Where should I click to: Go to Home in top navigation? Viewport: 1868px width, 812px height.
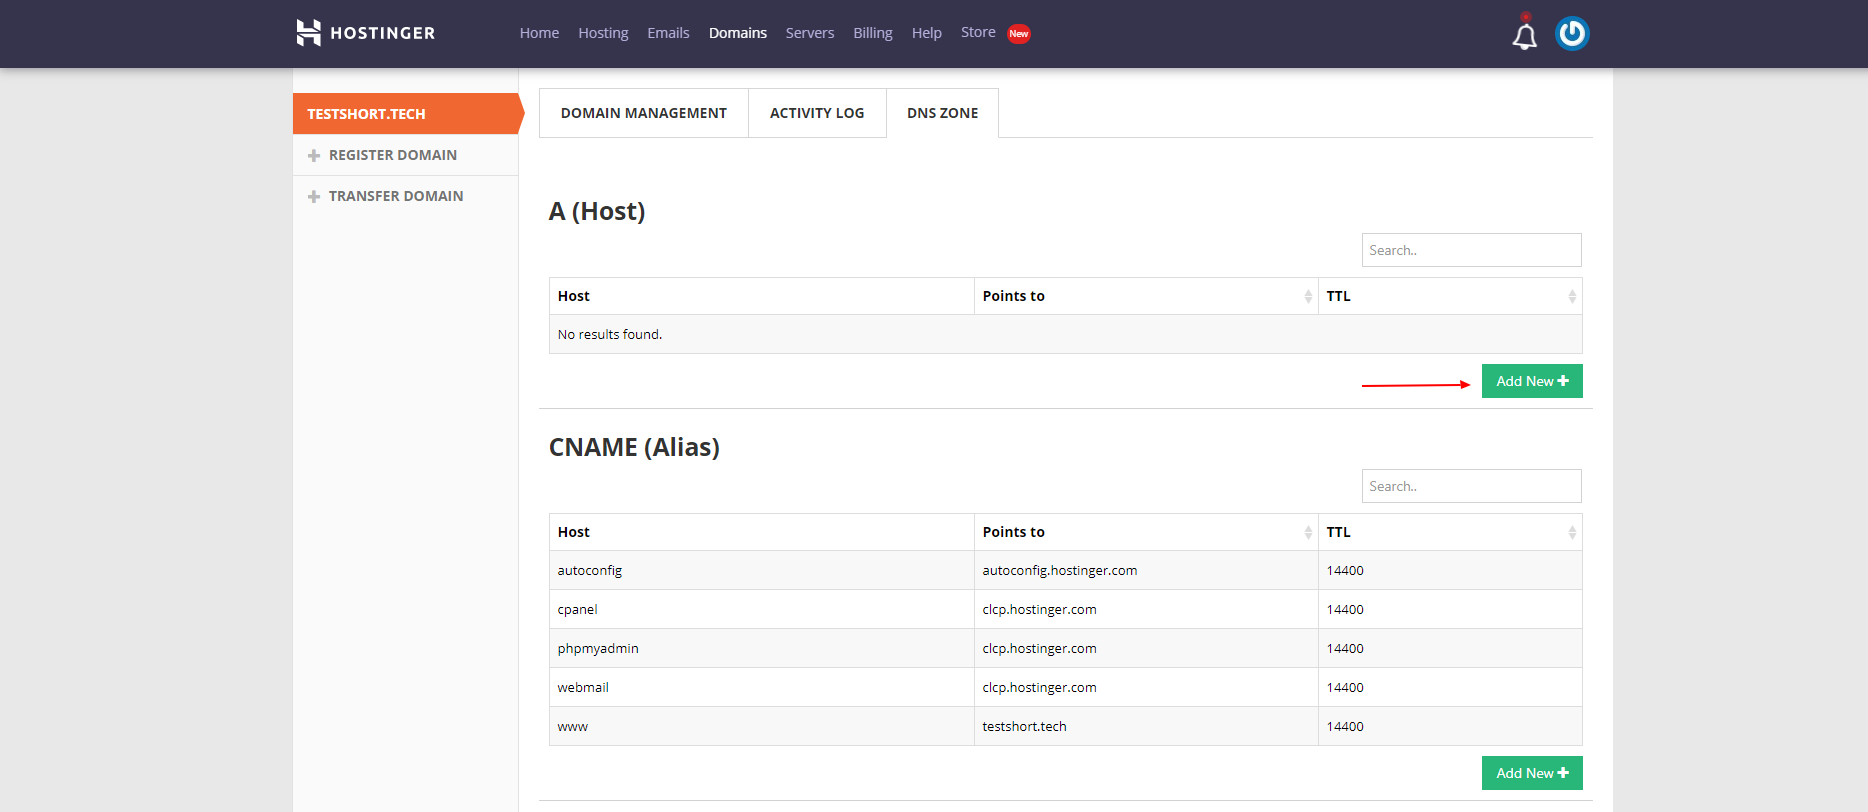point(539,33)
